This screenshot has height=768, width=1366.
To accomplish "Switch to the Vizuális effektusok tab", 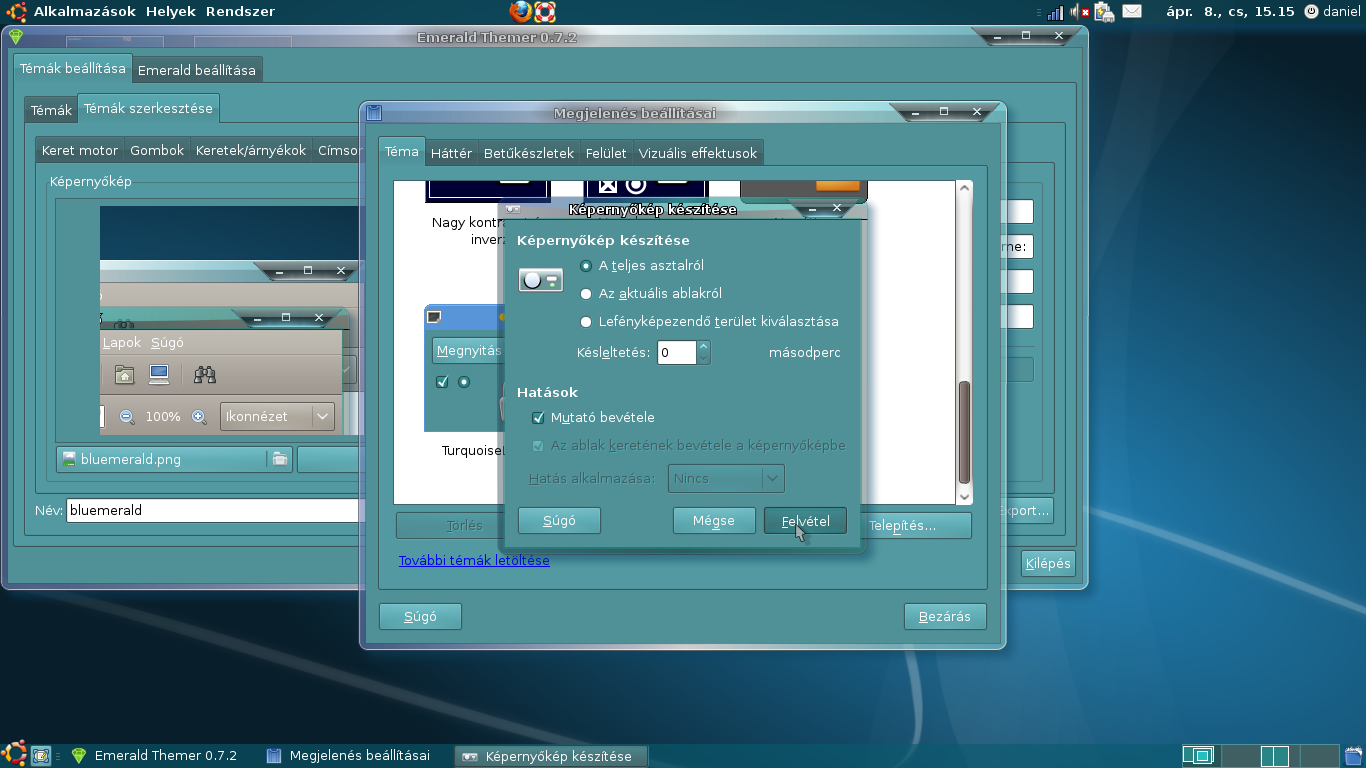I will click(x=698, y=153).
